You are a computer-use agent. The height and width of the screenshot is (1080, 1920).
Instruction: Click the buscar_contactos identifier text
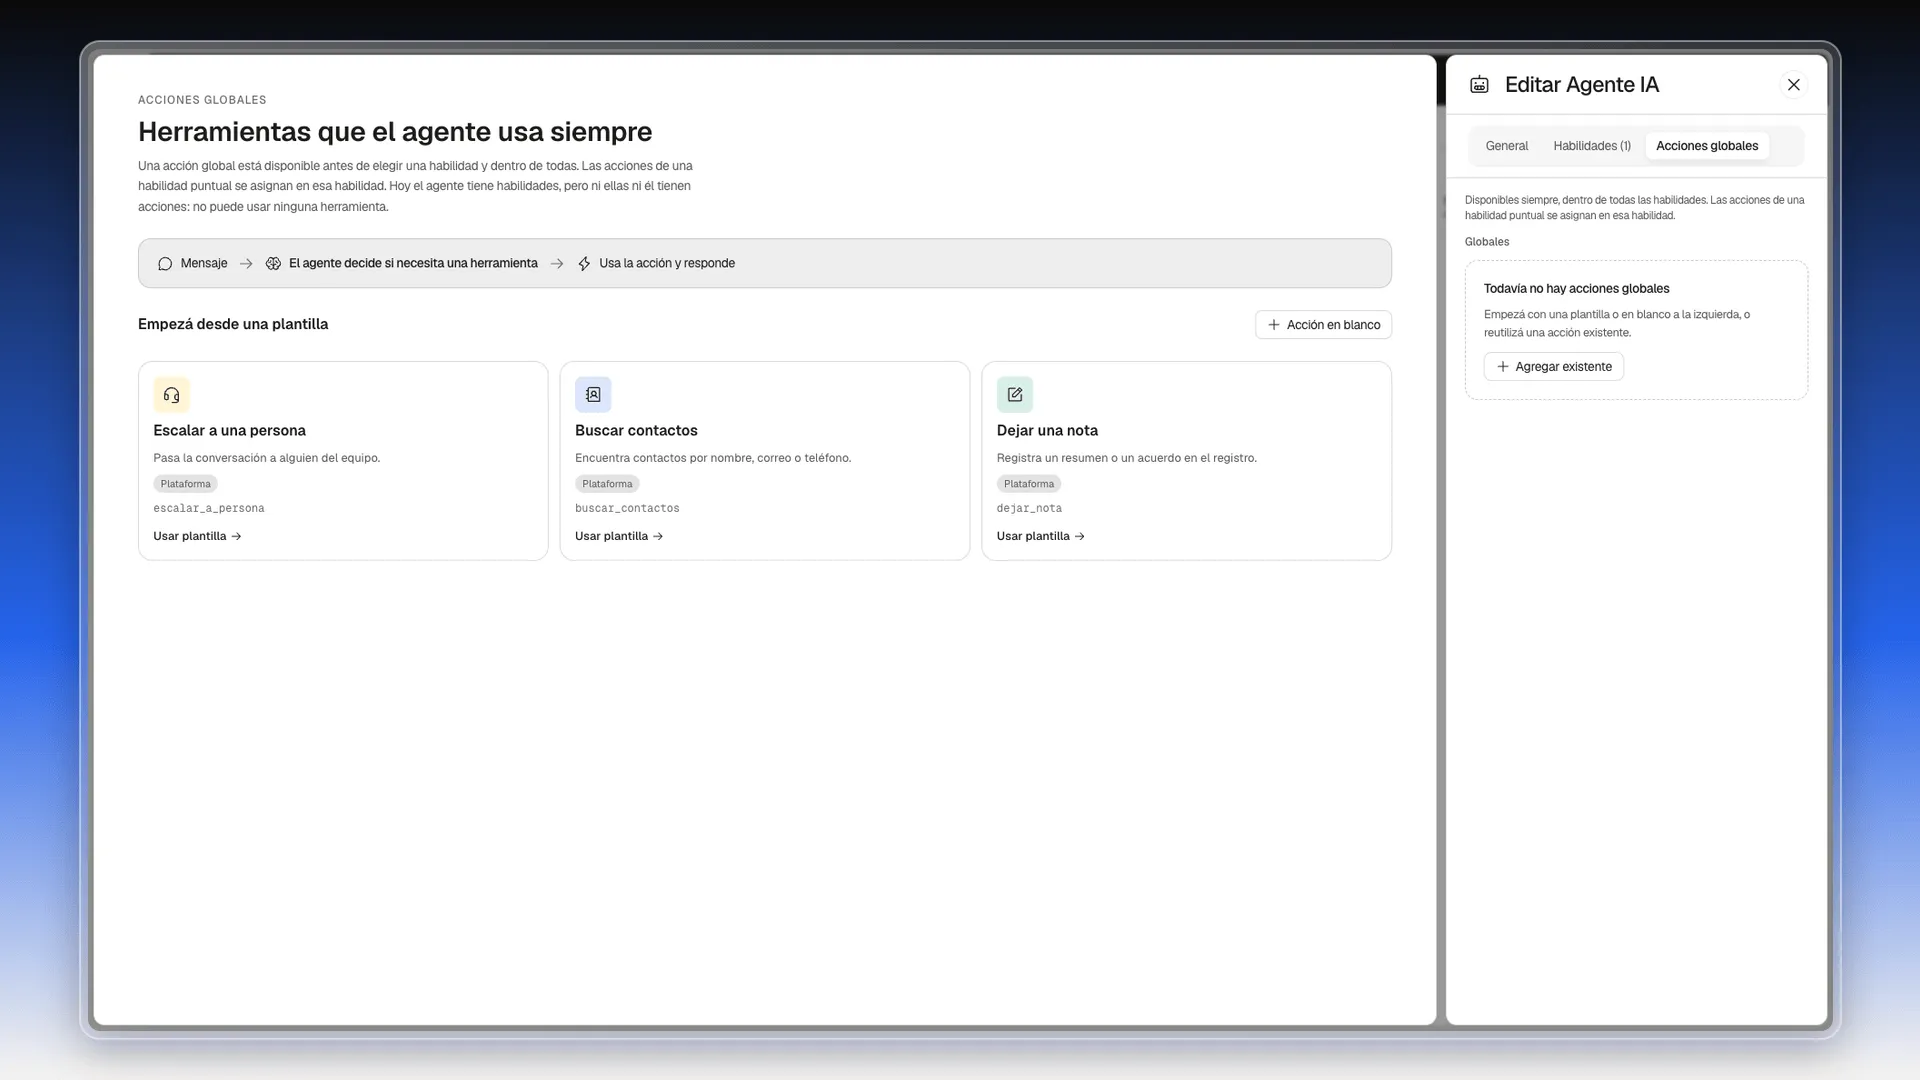pos(627,509)
